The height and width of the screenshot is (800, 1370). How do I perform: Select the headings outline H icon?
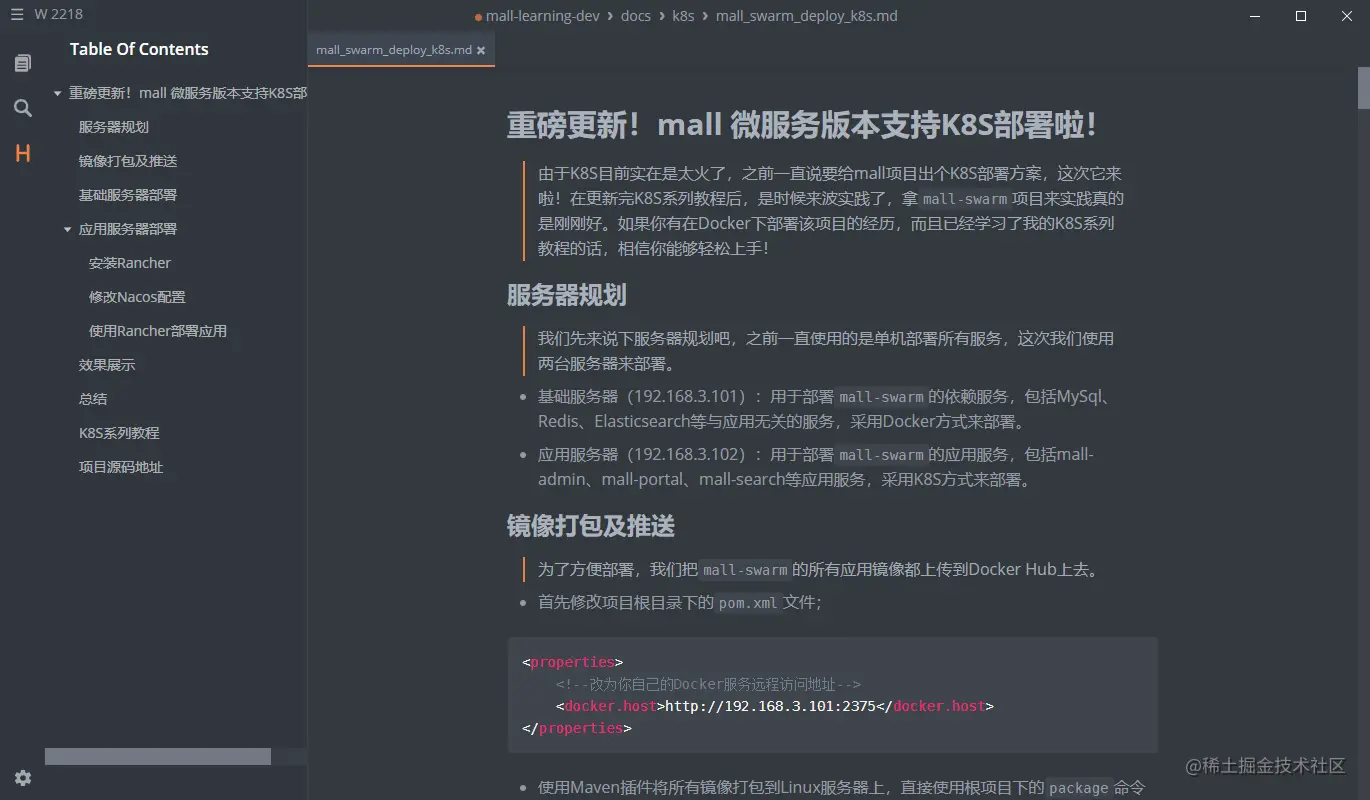(22, 153)
